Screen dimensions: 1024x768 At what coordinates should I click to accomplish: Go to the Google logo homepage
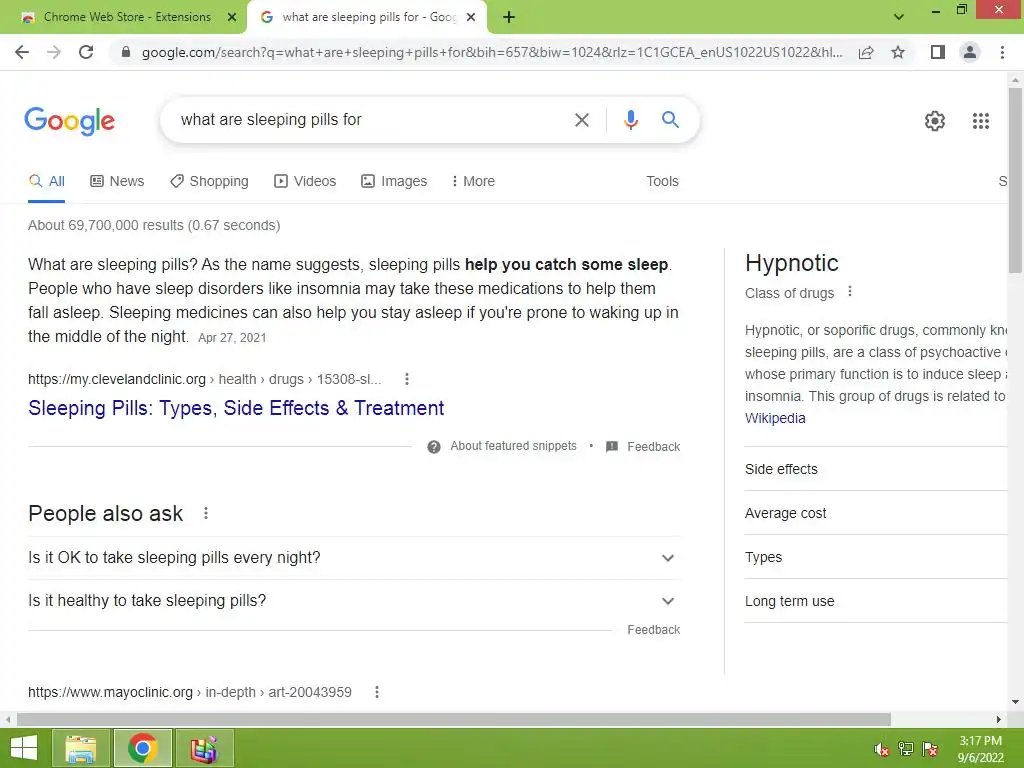(69, 121)
